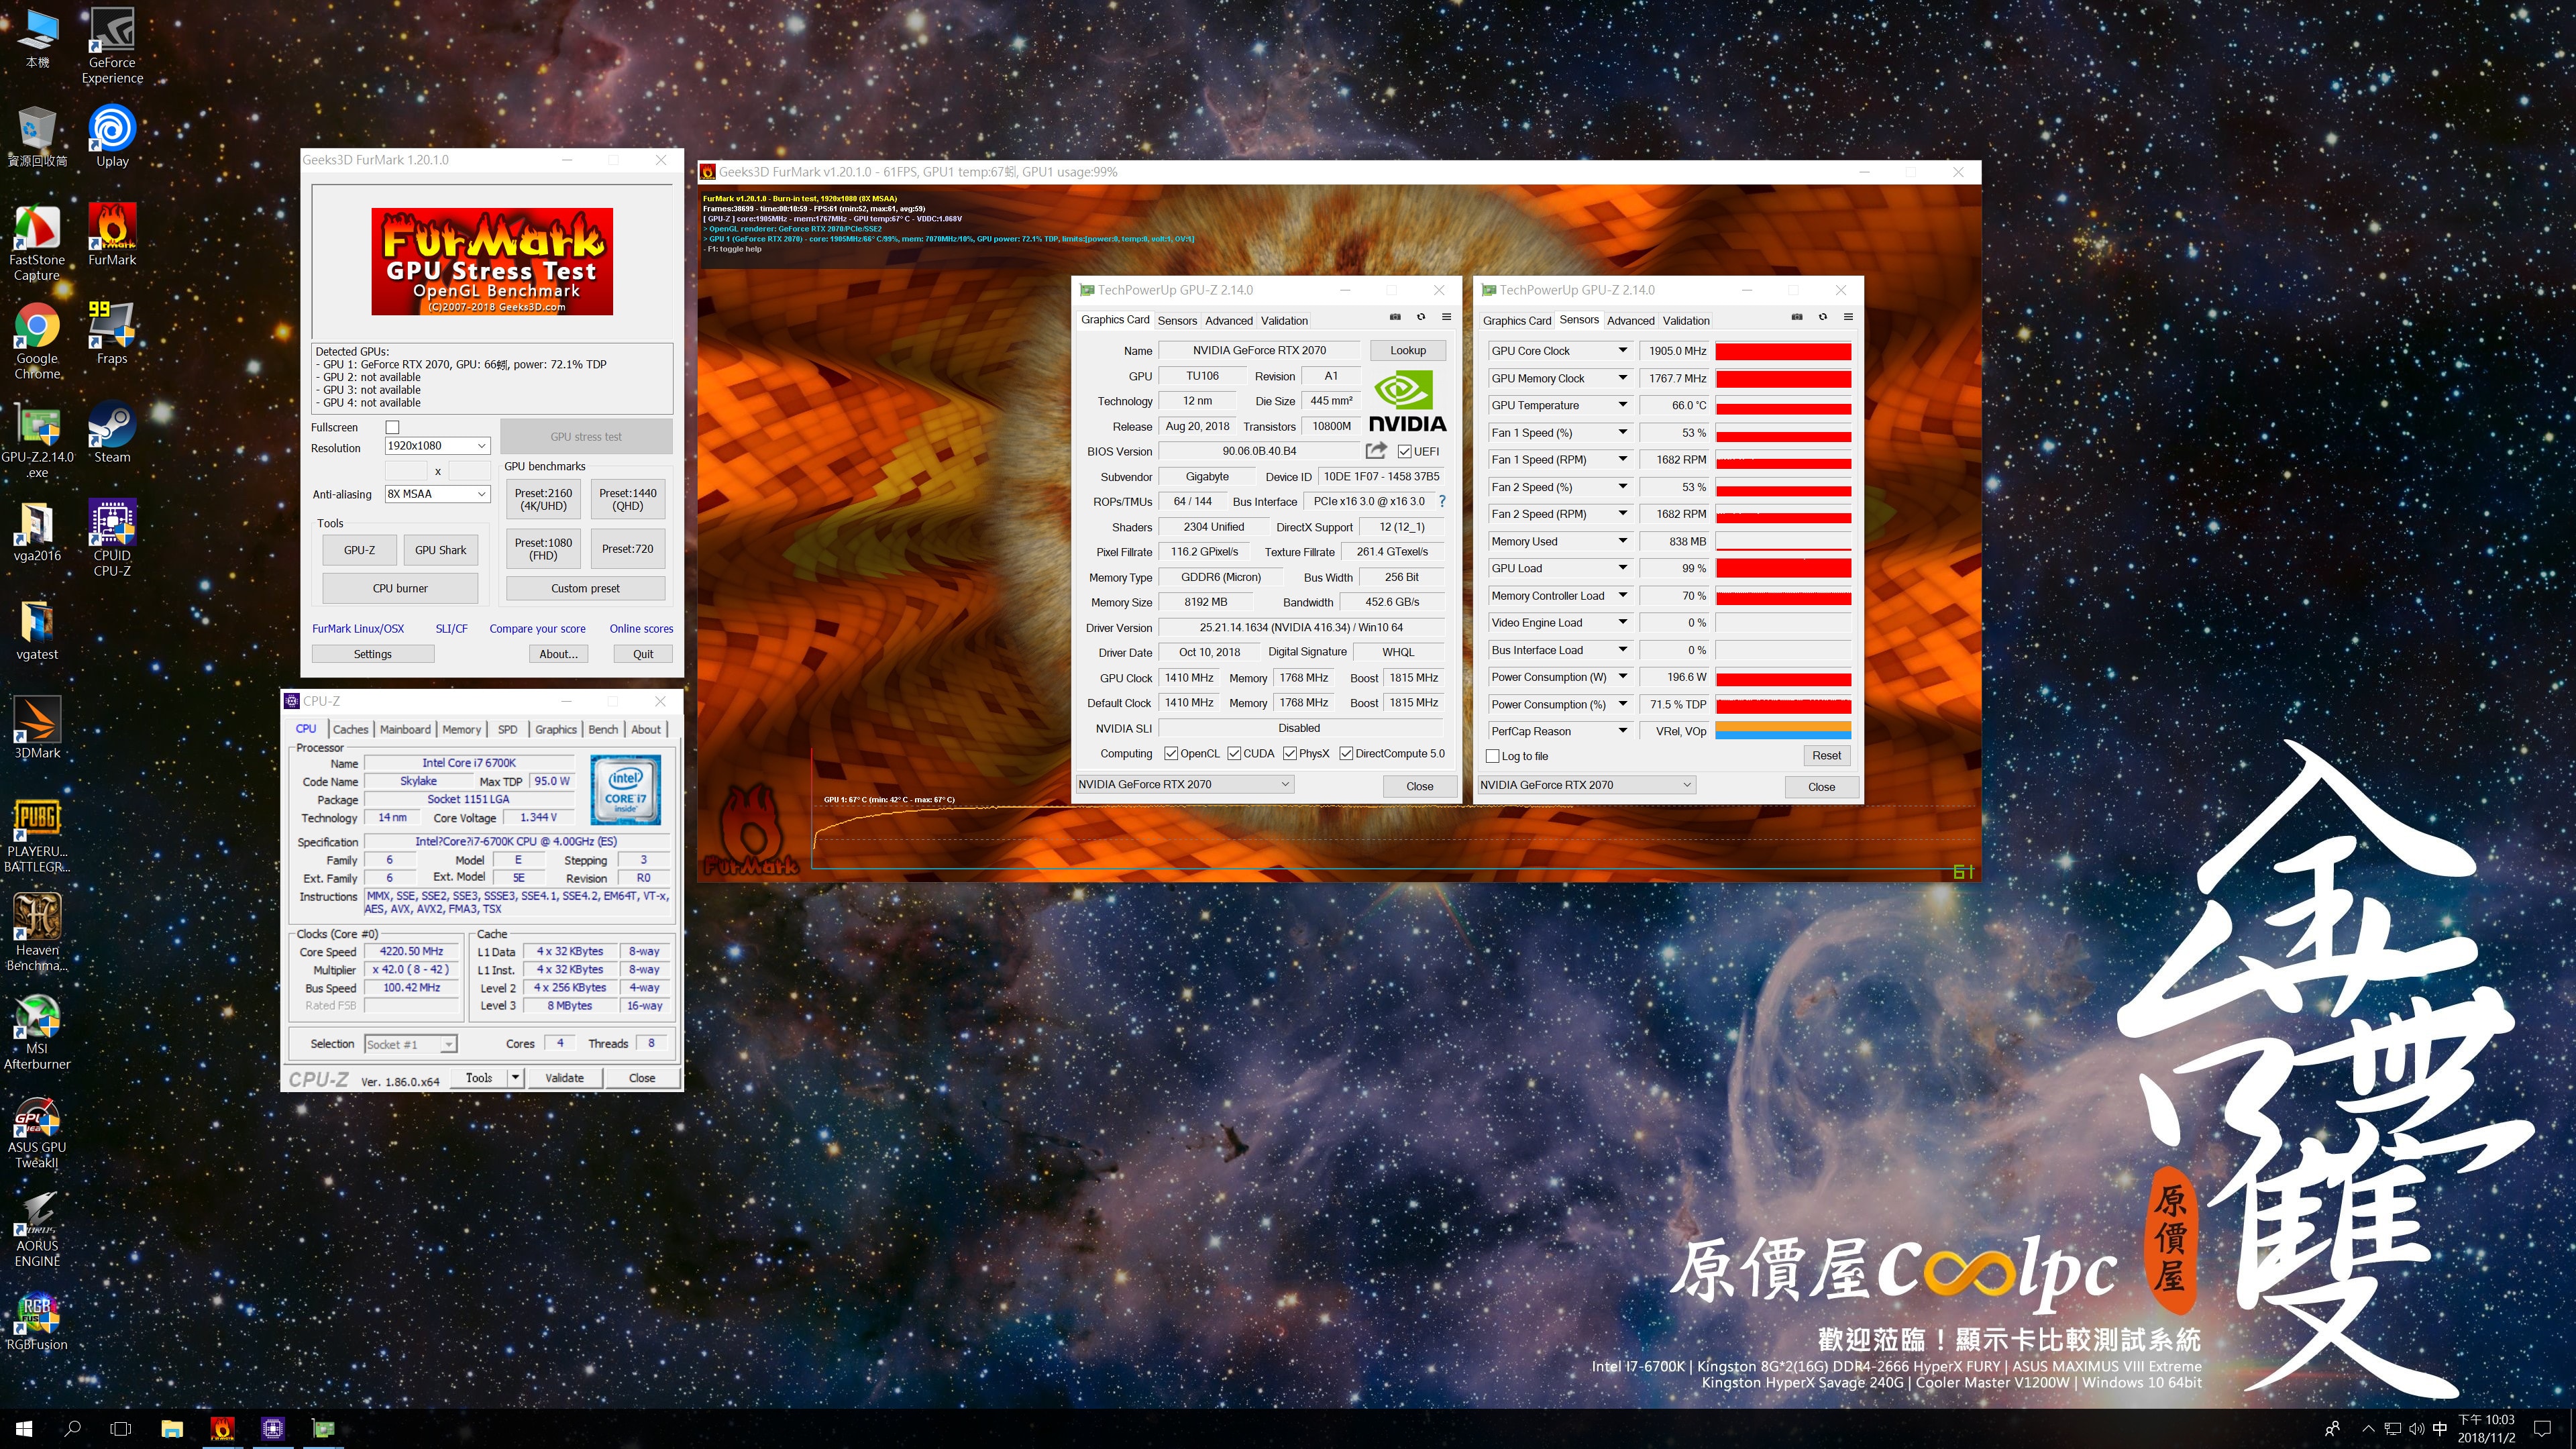Launch the PUBG Battlegrounds desktop shortcut
The height and width of the screenshot is (1449, 2576).
pyautogui.click(x=37, y=835)
